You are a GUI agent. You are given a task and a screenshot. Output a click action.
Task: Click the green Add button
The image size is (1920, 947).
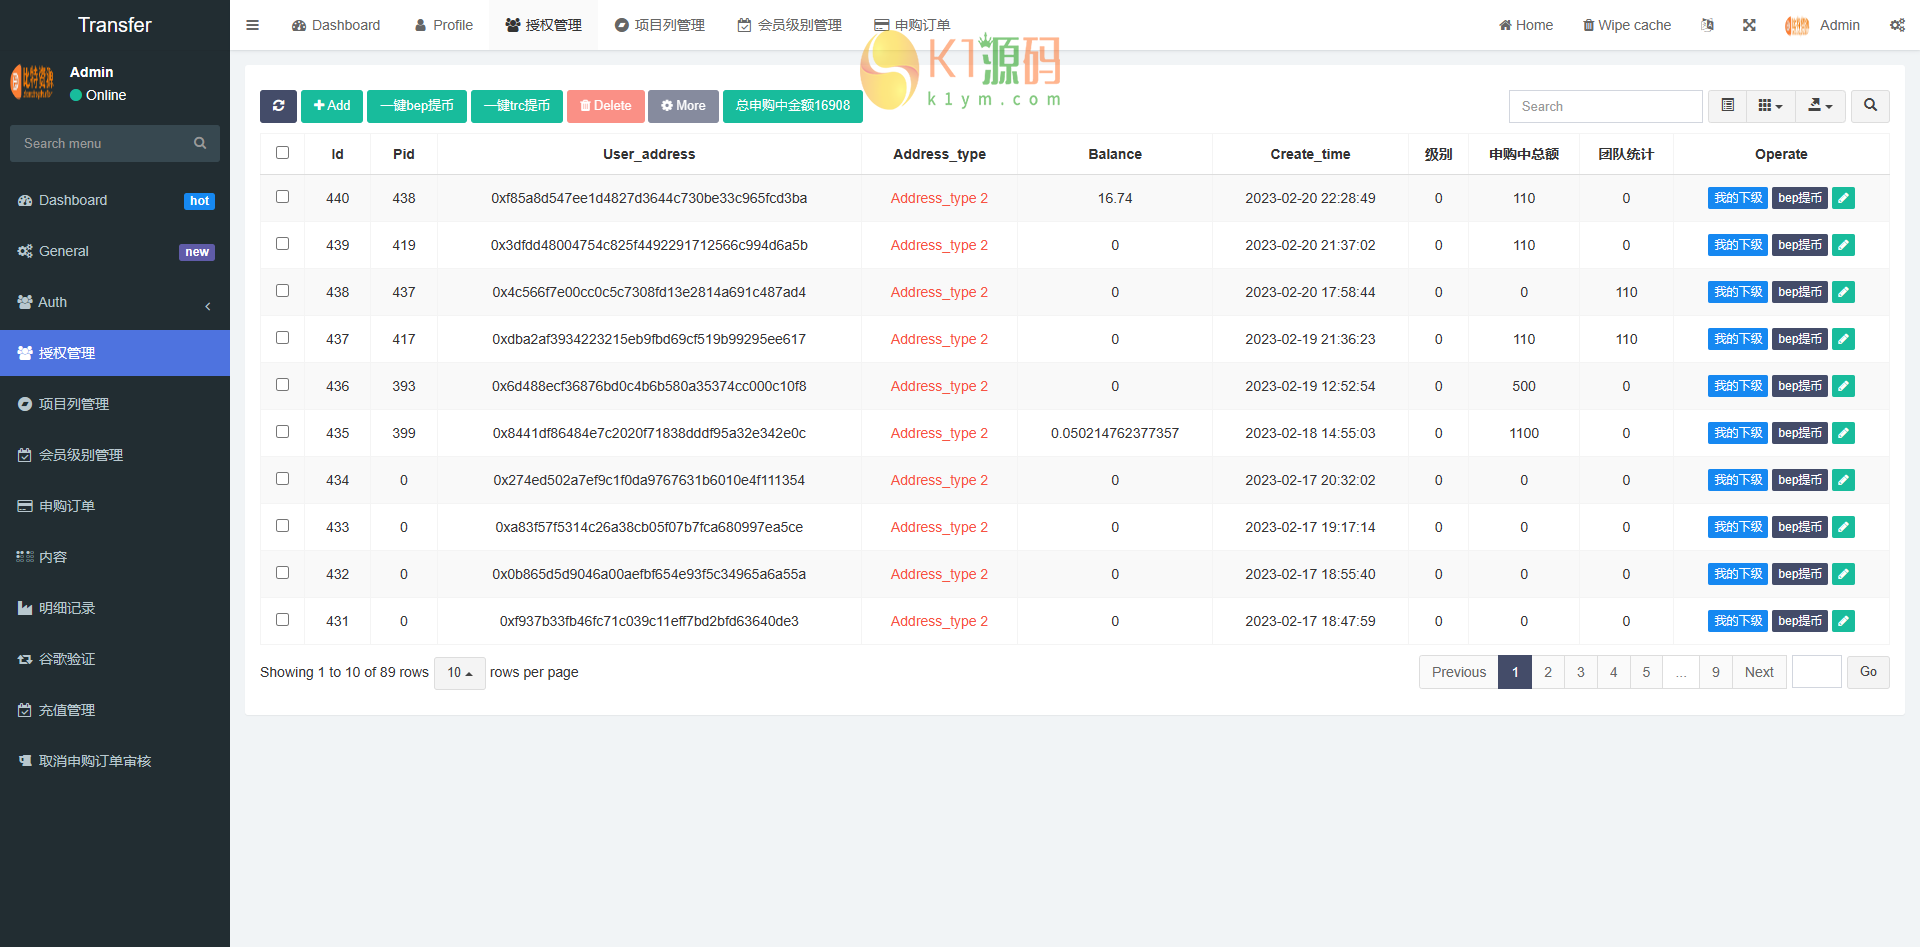[x=332, y=106]
